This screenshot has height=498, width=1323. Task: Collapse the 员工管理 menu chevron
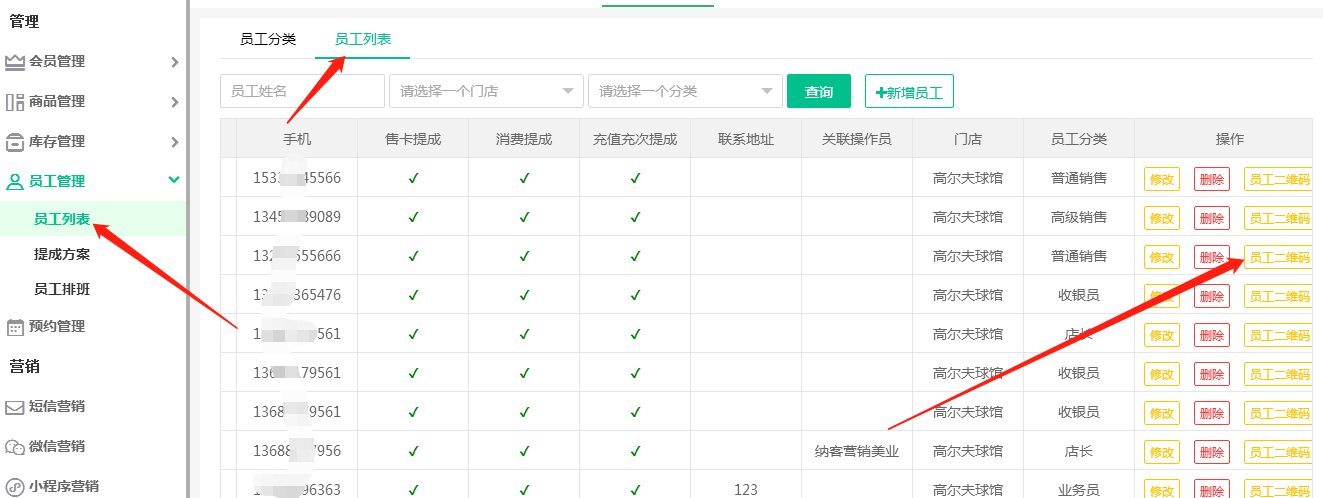pyautogui.click(x=174, y=181)
